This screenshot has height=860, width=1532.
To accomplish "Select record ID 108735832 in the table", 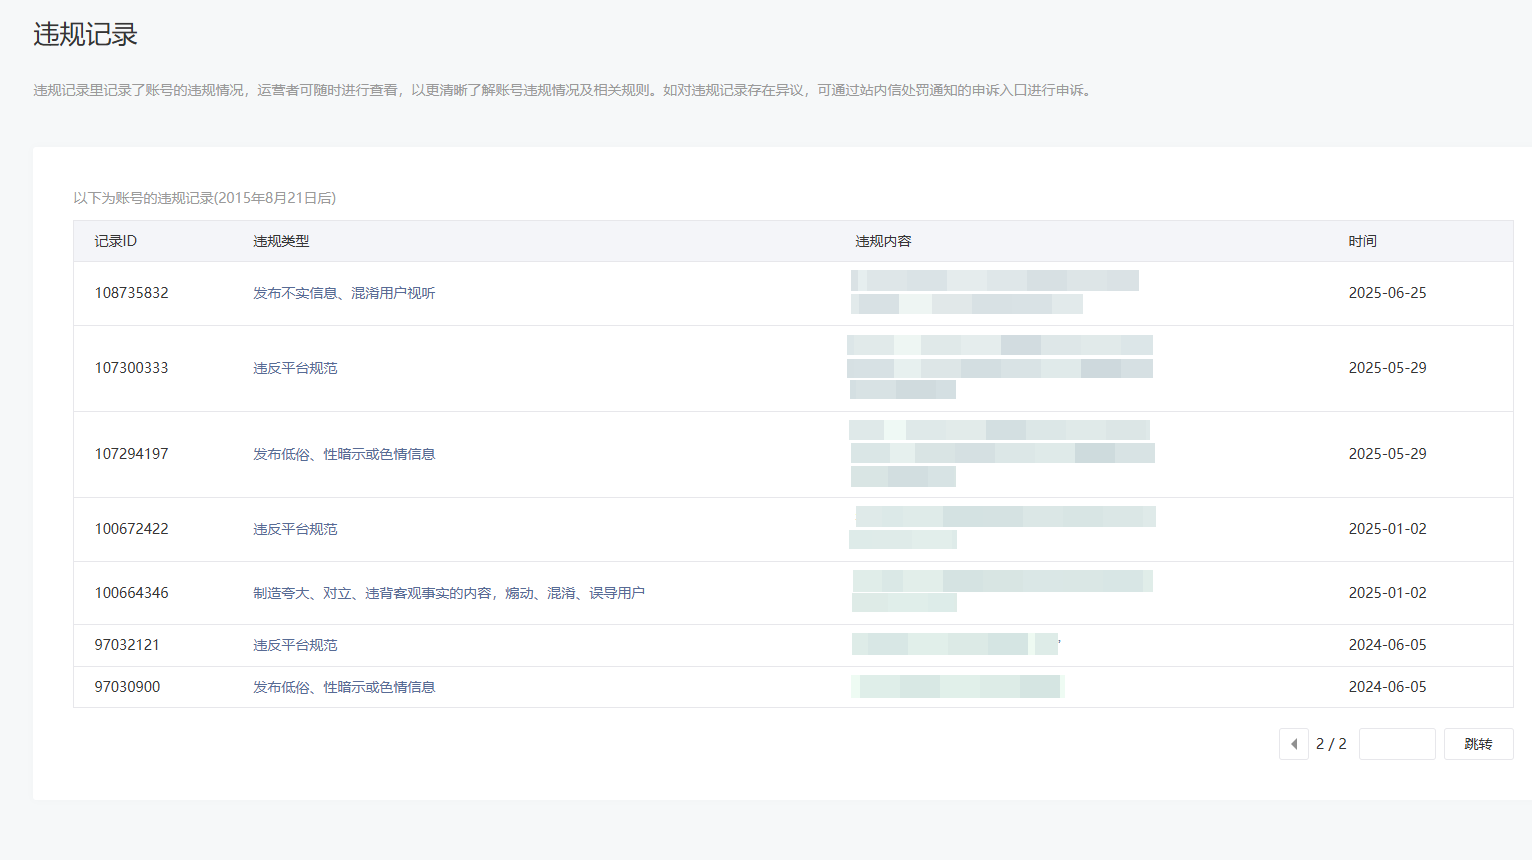I will (x=132, y=293).
